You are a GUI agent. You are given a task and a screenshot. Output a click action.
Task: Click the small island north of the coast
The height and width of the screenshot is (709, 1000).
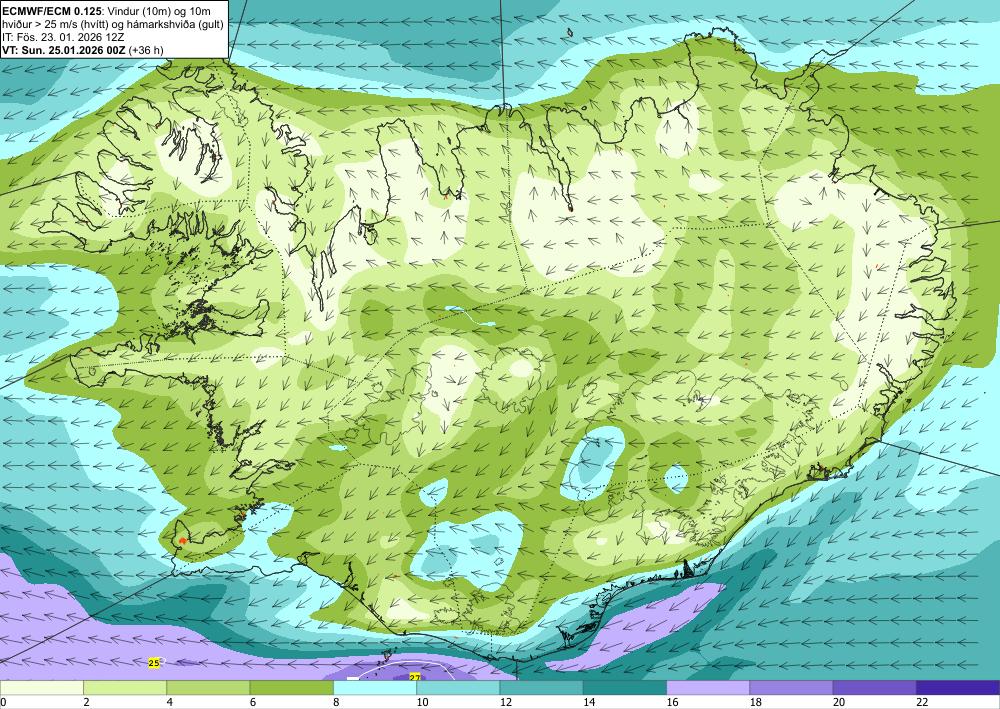click(x=570, y=33)
